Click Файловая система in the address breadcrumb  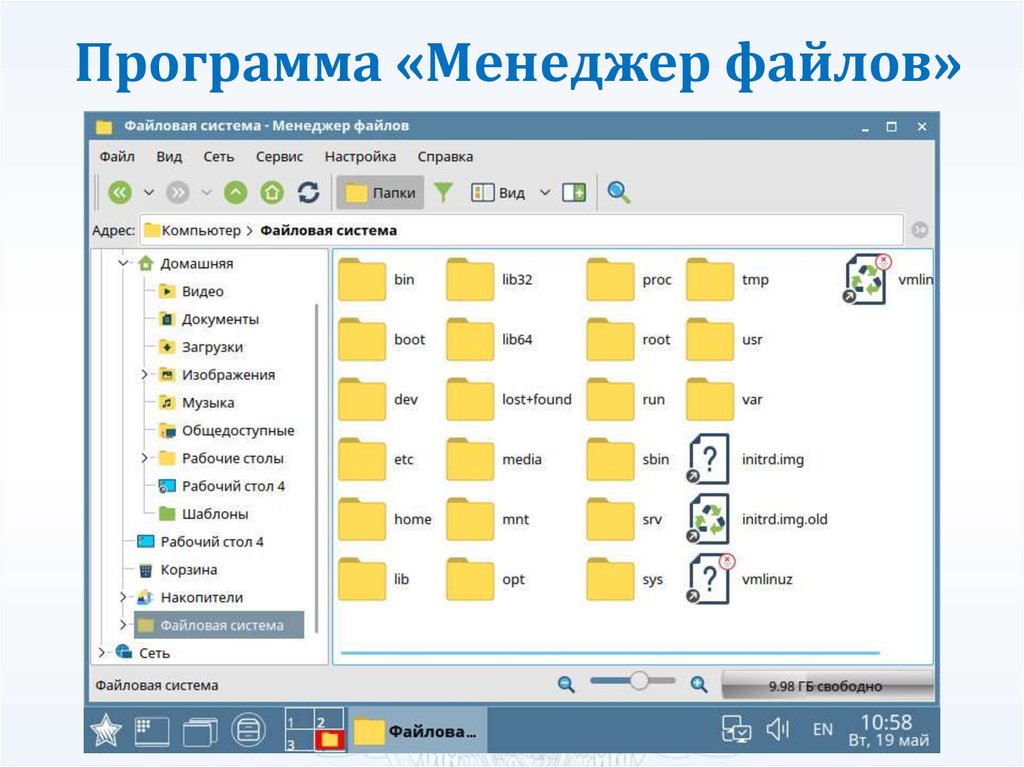[x=328, y=231]
